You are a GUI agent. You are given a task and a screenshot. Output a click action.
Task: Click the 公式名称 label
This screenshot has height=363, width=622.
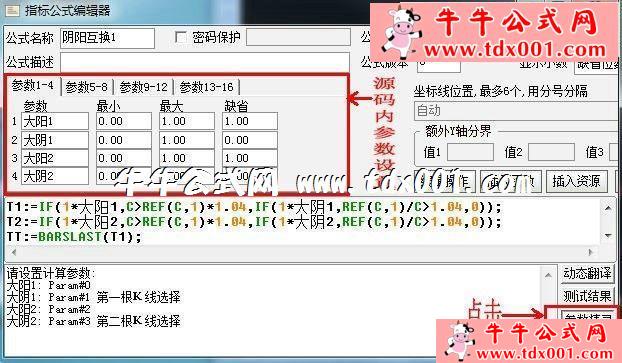[29, 38]
